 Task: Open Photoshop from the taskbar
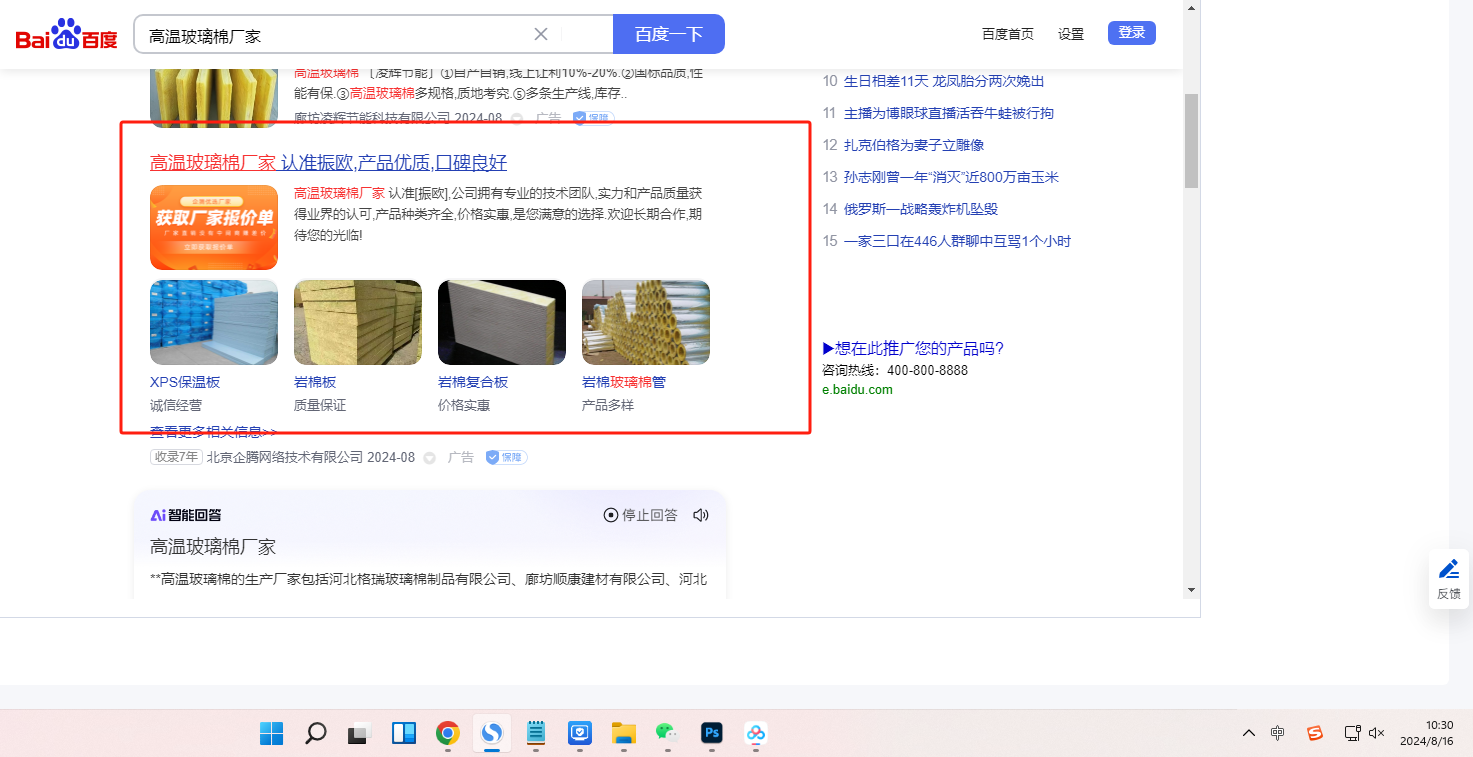coord(711,733)
